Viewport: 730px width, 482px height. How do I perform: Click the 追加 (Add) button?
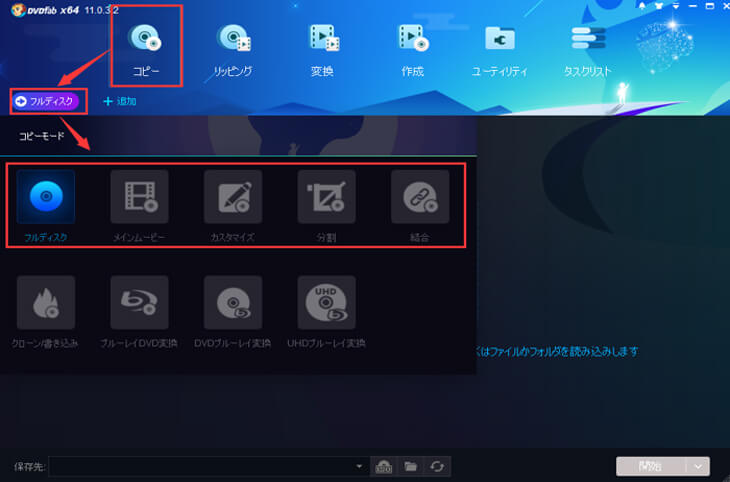tap(119, 101)
